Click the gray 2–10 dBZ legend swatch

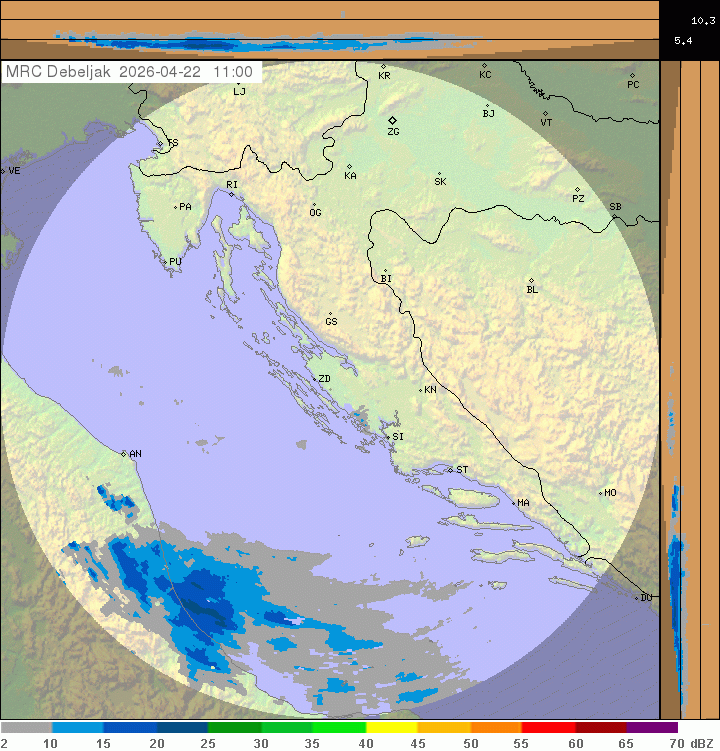(x=26, y=728)
